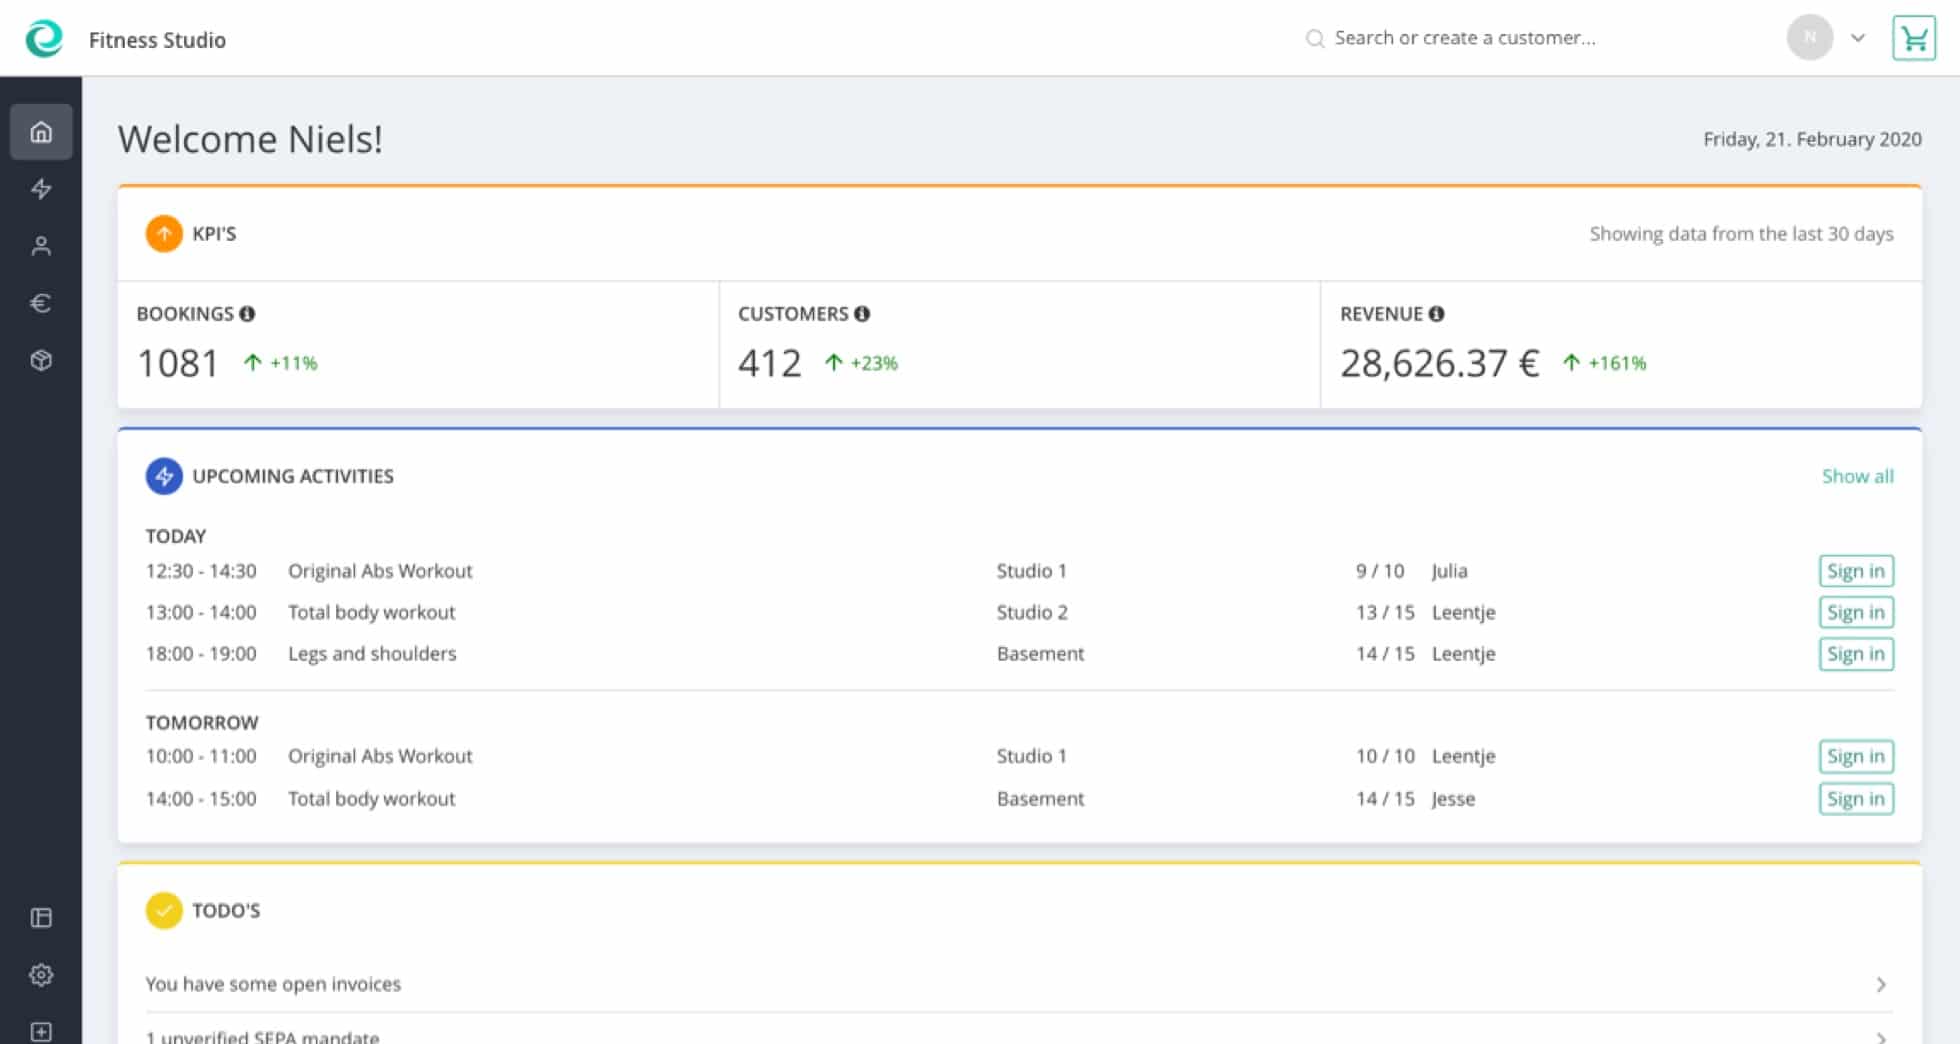Viewport: 1960px width, 1044px height.
Task: Open the settings gear sidebar icon
Action: point(41,975)
